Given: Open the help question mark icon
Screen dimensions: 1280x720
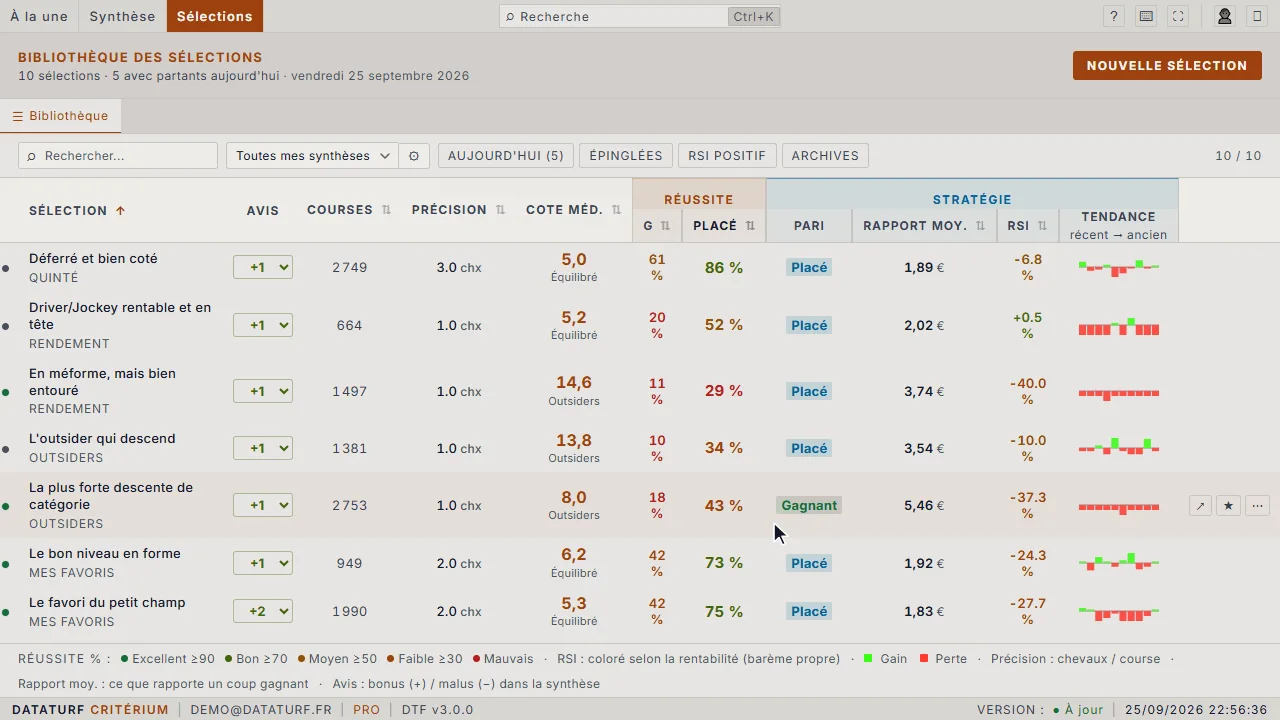Looking at the screenshot, I should tap(1114, 16).
